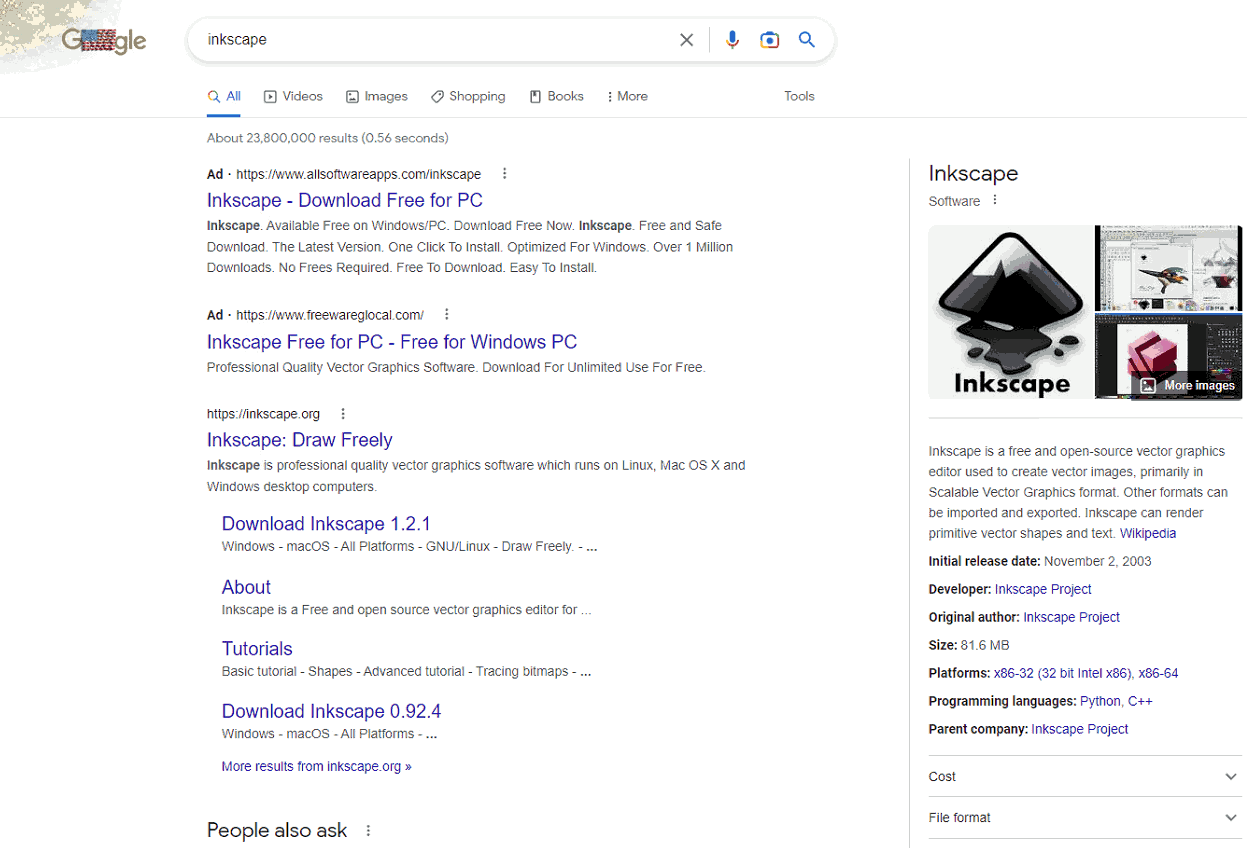Screen dimensions: 1247x848
Task: Go to the Google homepage logo
Action: [x=104, y=41]
